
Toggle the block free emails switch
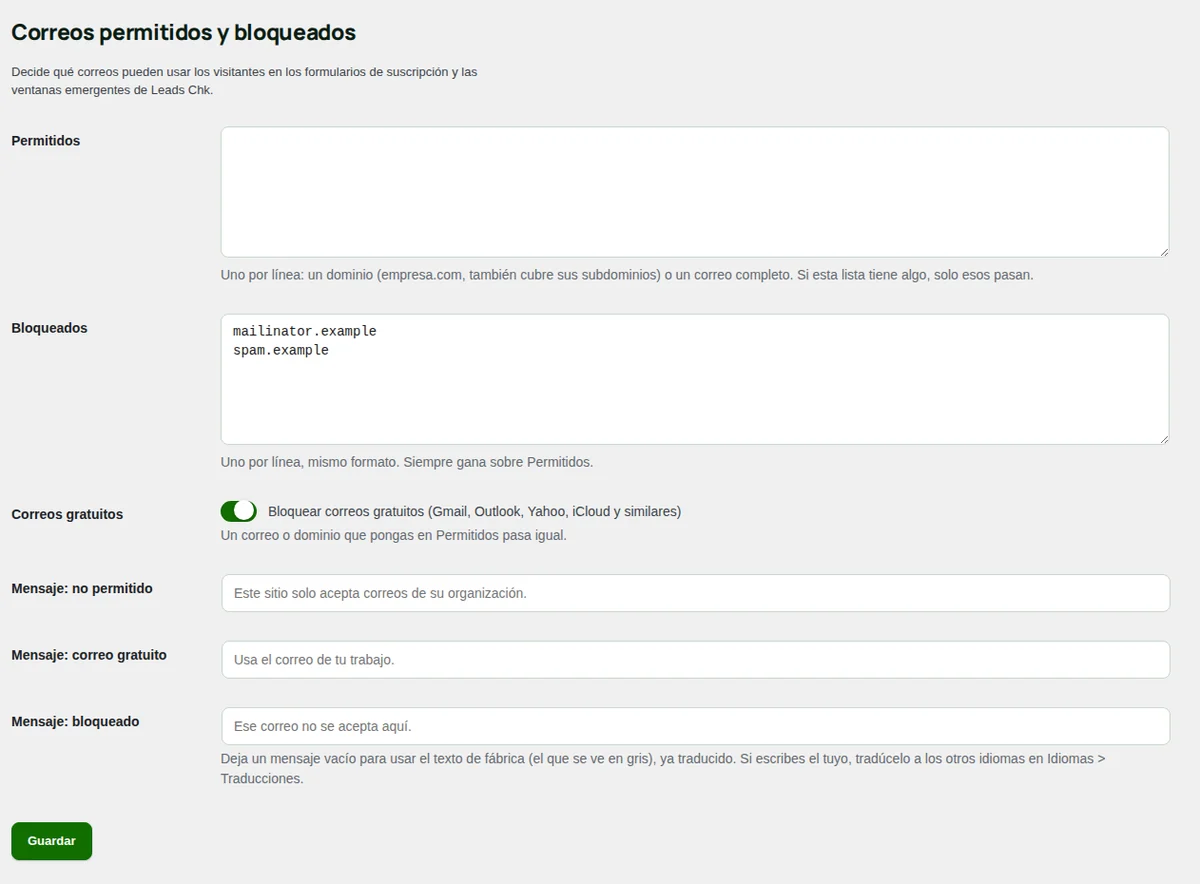point(238,511)
